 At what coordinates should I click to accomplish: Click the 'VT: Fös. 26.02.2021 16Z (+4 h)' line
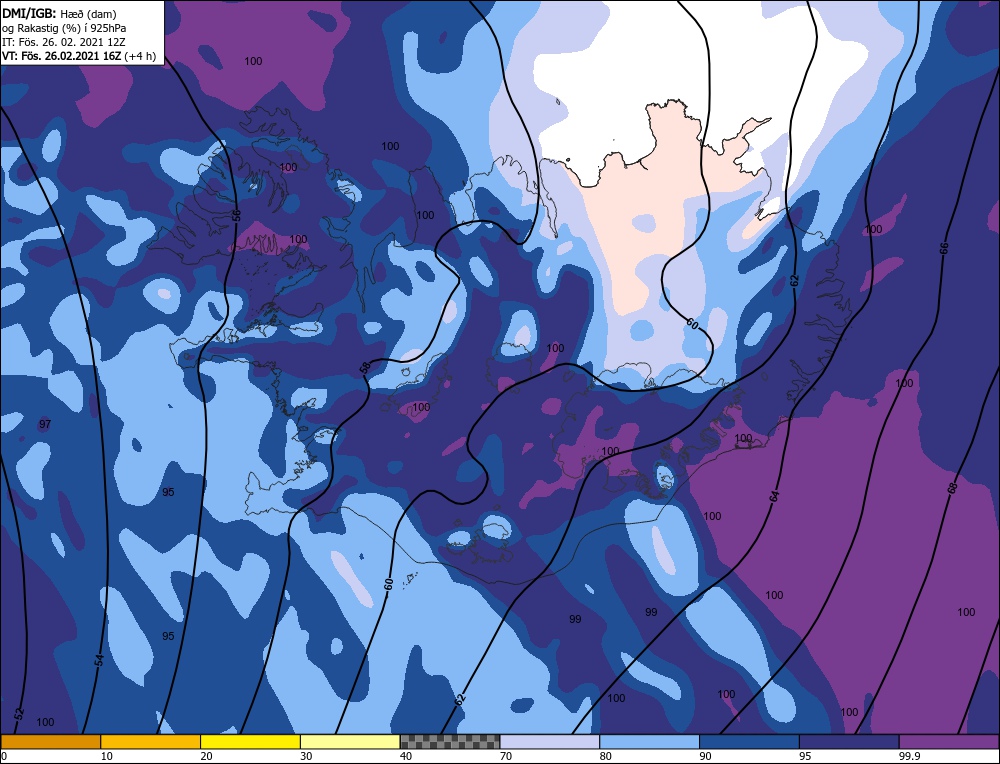78,56
